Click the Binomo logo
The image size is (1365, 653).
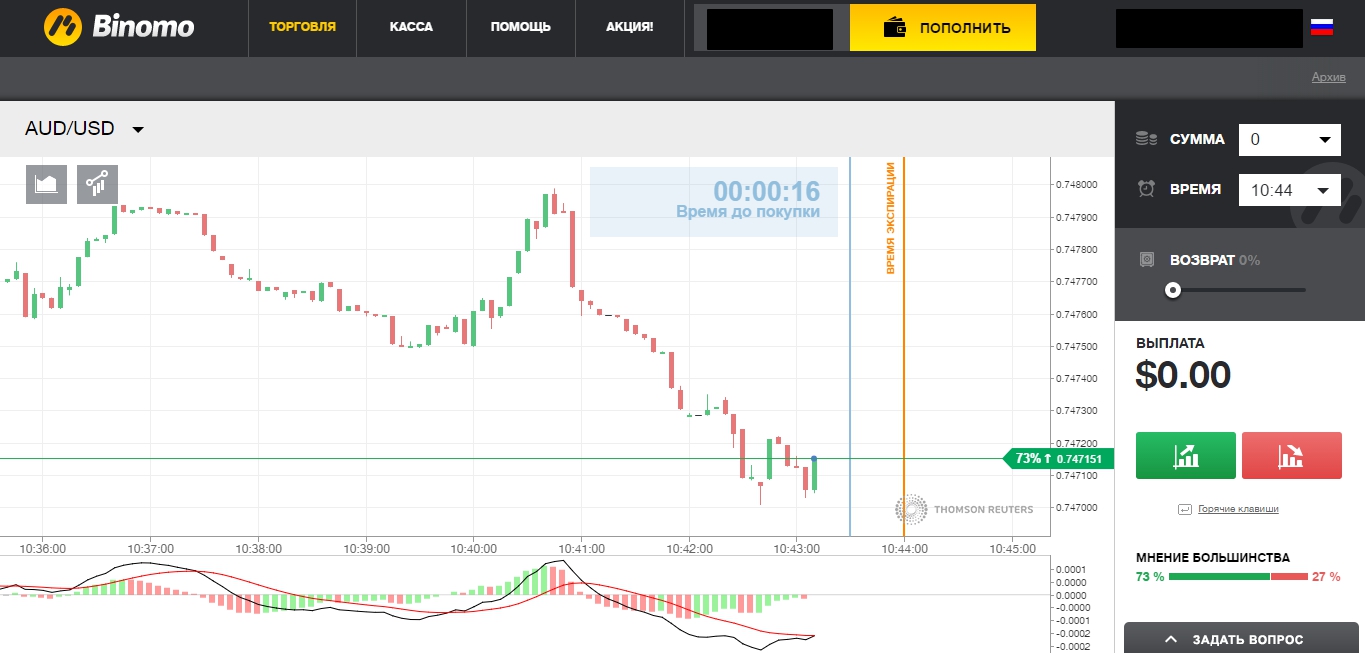pos(119,27)
